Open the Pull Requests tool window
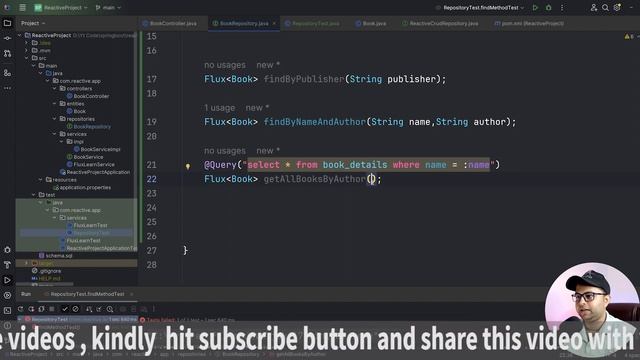This screenshot has width=640, height=360. tap(7, 53)
